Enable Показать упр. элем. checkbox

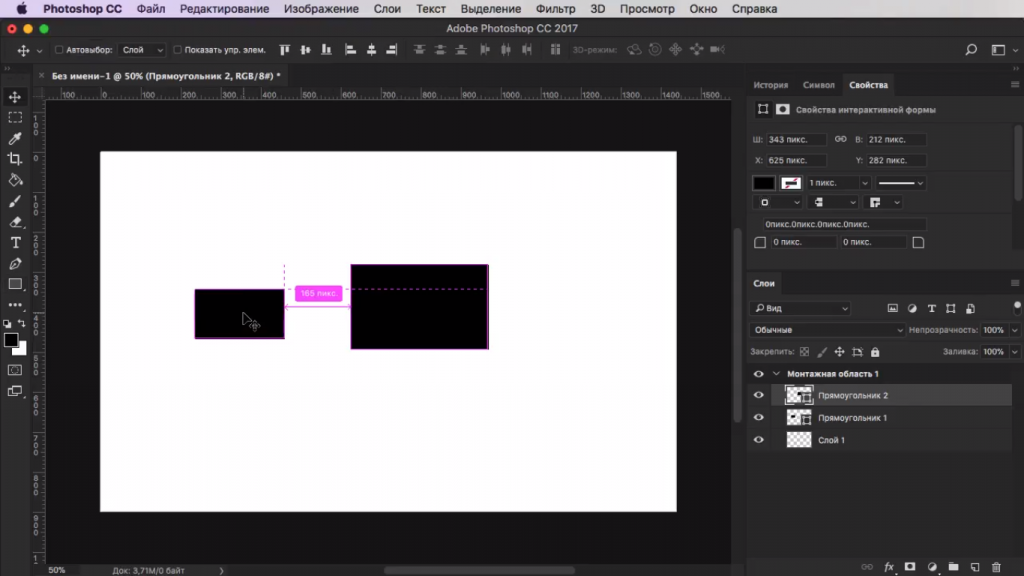[x=177, y=50]
